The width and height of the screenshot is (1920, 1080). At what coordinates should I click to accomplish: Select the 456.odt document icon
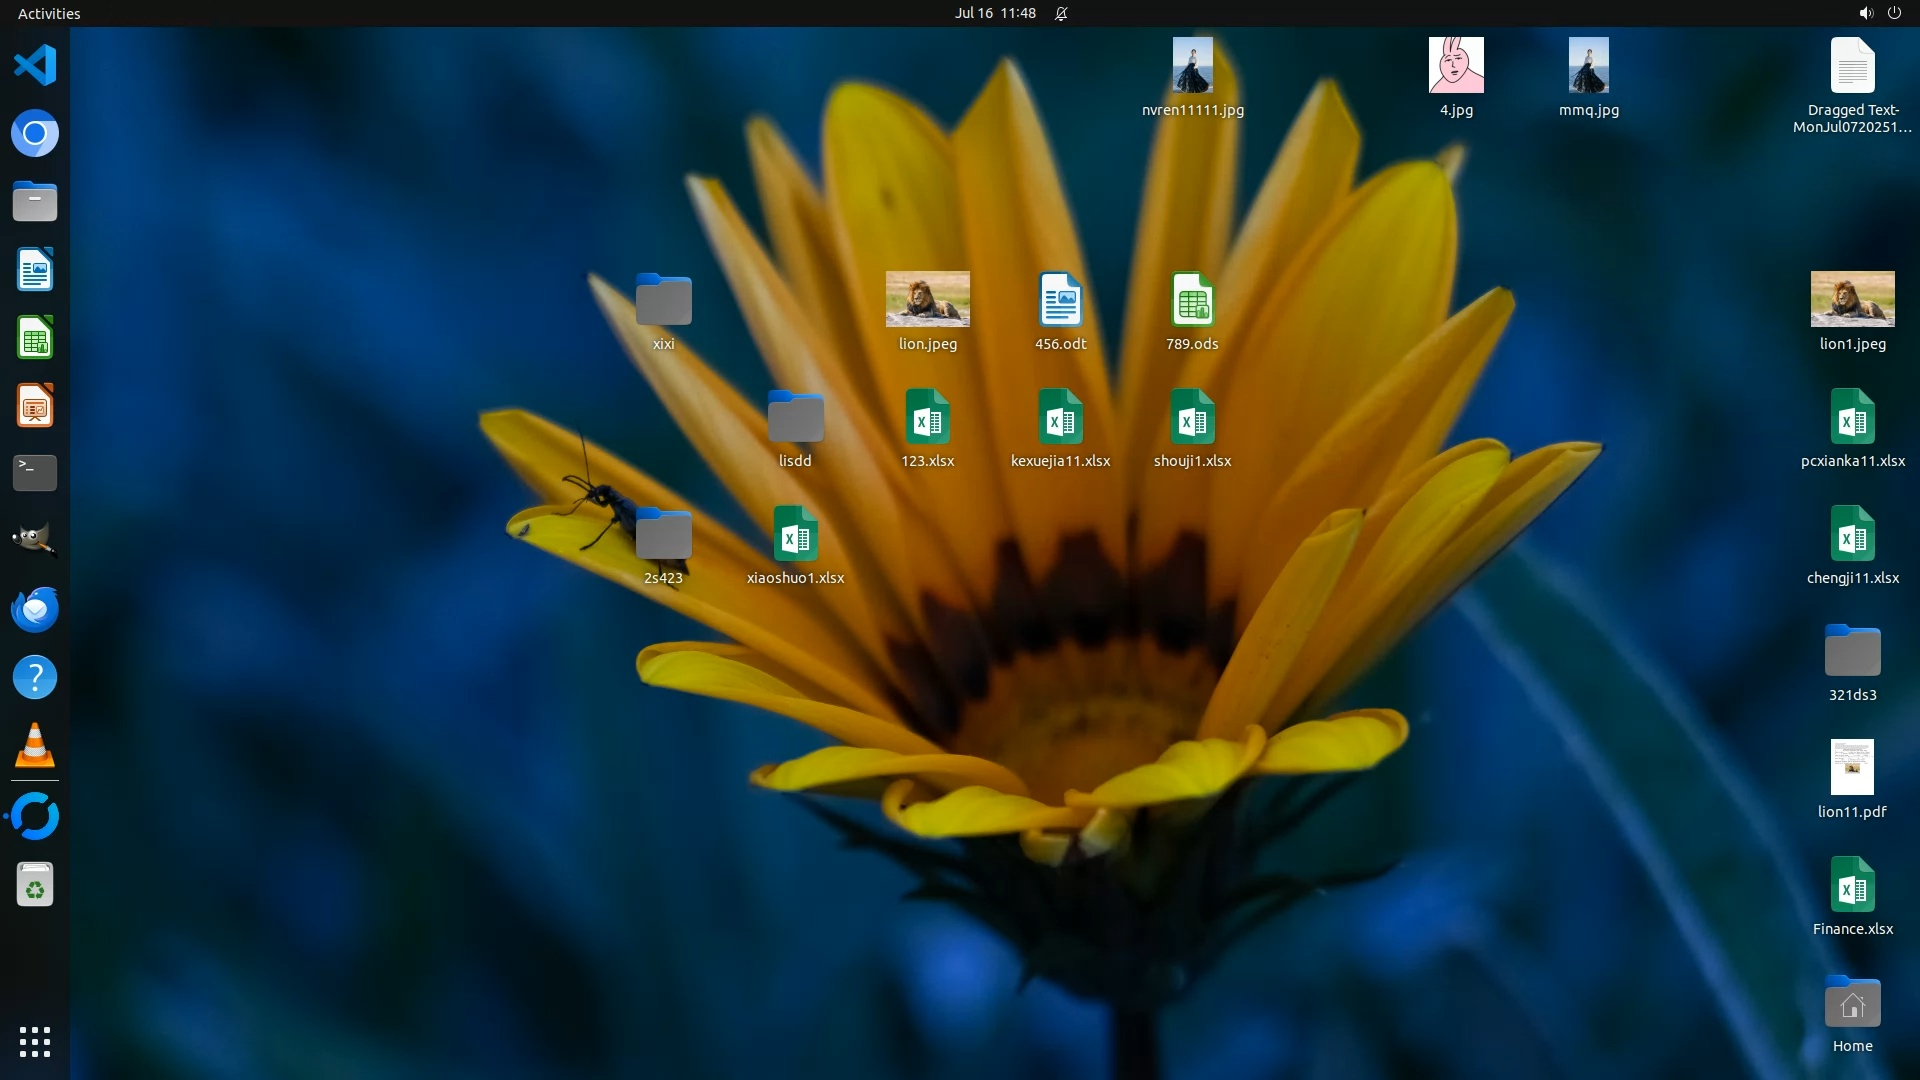[1060, 299]
